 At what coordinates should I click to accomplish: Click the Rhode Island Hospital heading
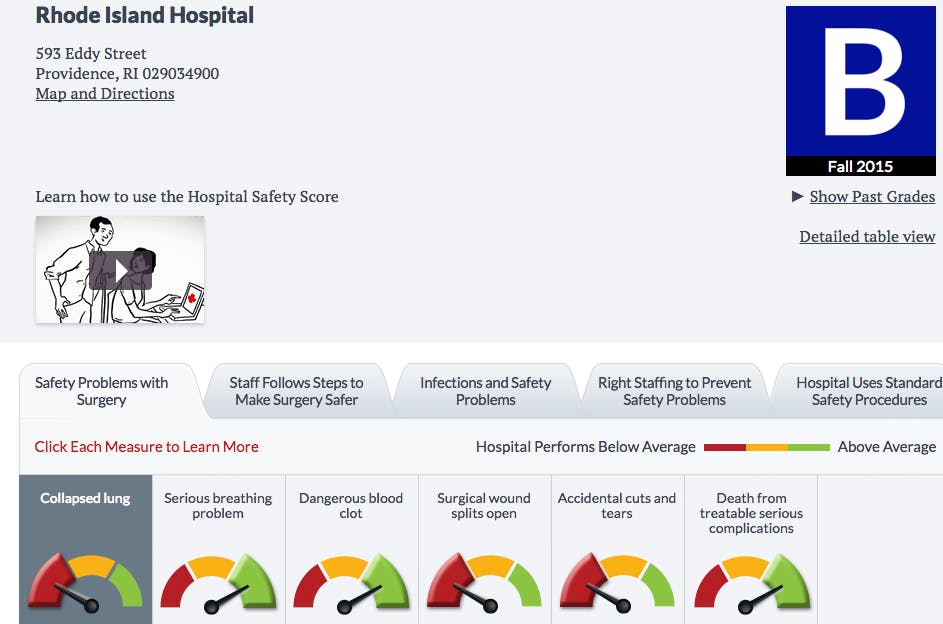[x=145, y=16]
